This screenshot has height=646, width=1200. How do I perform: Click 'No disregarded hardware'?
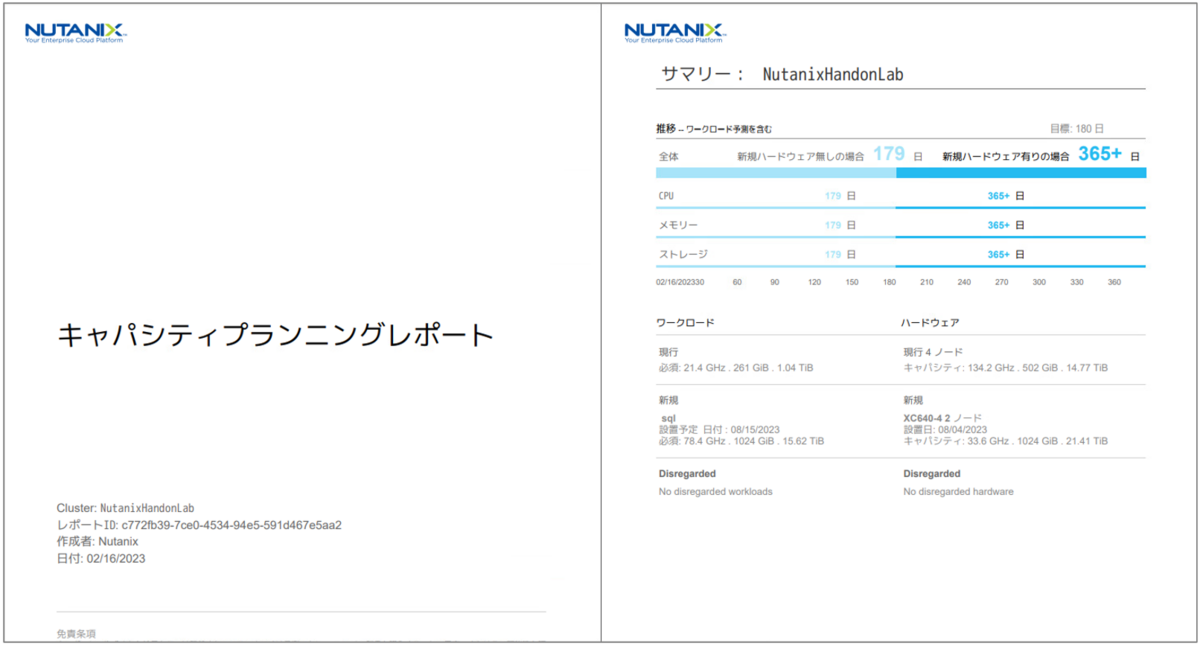pyautogui.click(x=958, y=492)
